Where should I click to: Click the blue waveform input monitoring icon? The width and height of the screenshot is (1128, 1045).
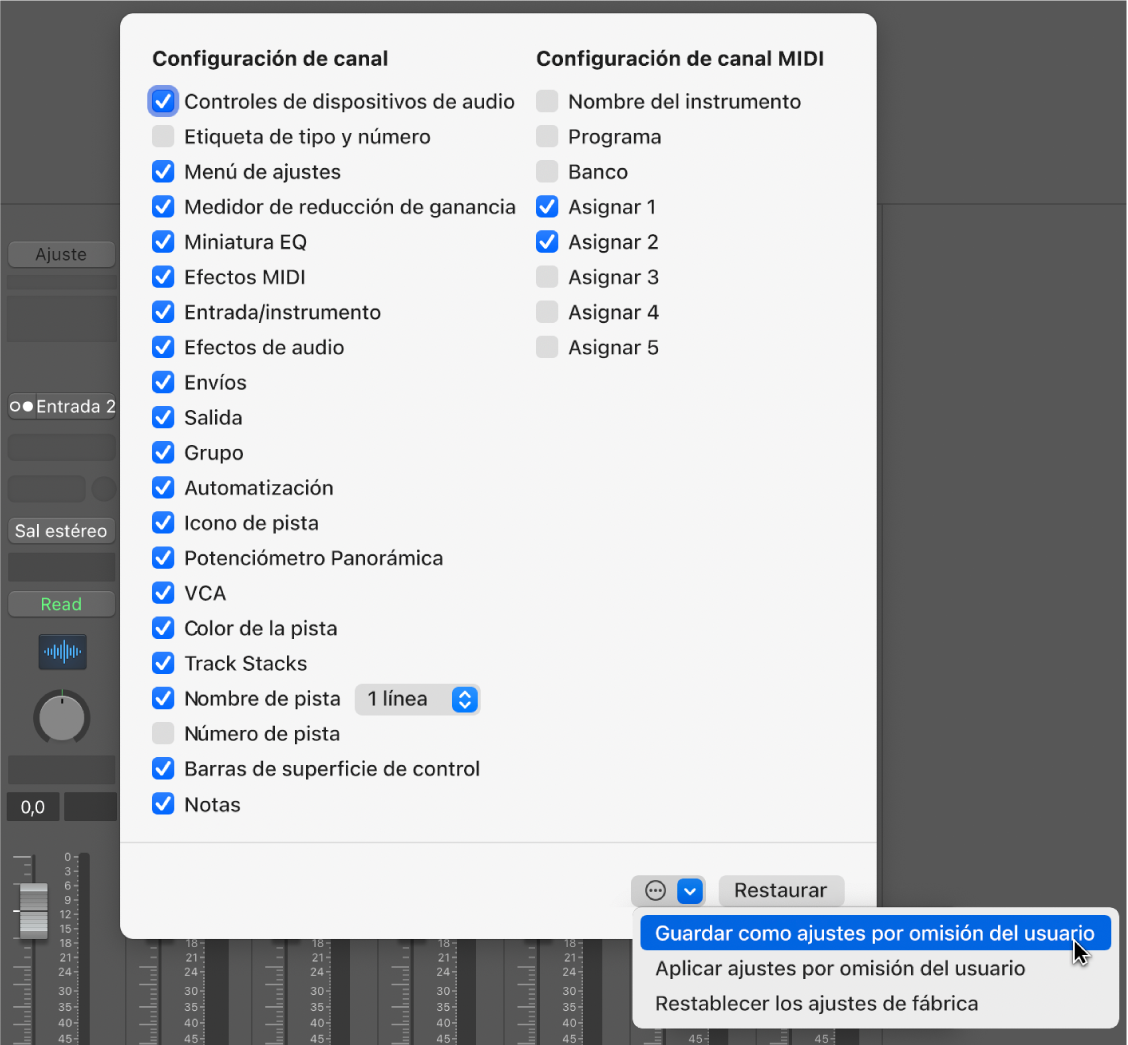click(61, 651)
